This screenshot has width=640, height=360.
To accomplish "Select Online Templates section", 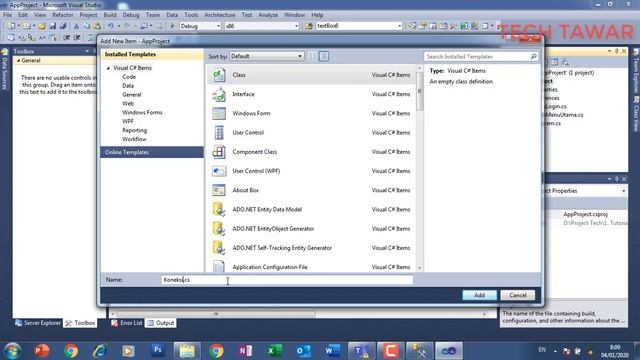I will [152, 152].
